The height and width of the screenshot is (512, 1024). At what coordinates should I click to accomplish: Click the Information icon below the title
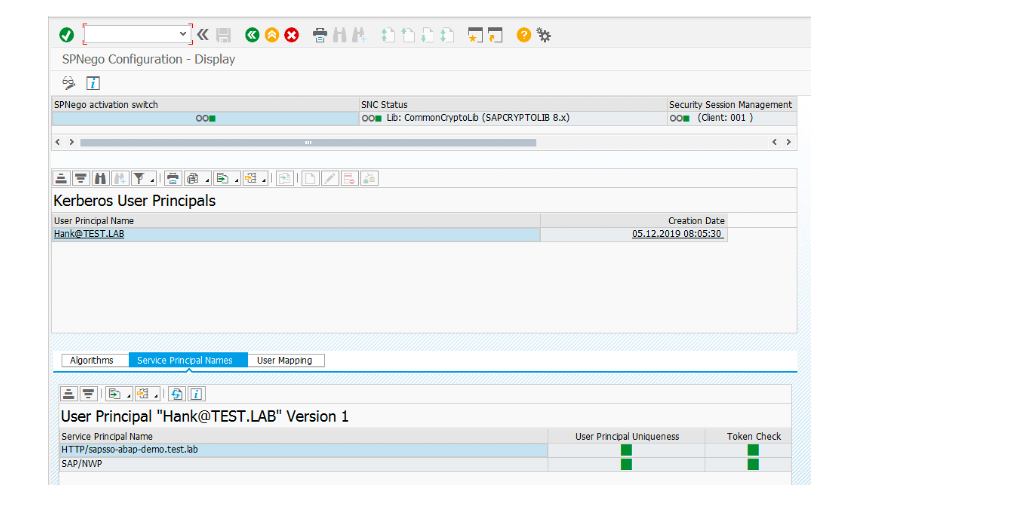click(93, 83)
